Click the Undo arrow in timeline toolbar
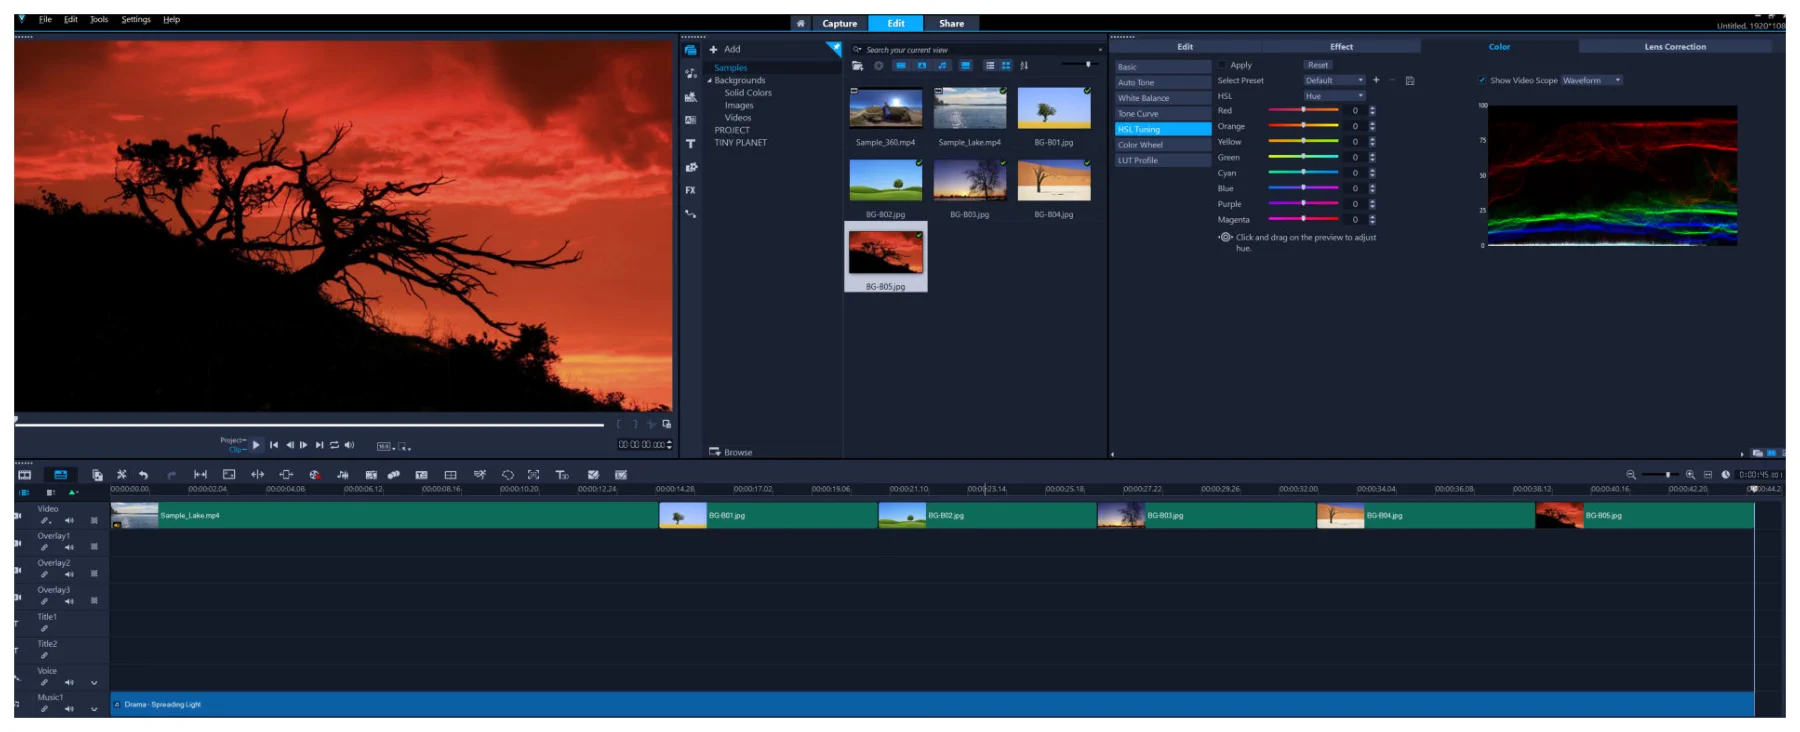Screen dimensions: 1800x732 pos(144,475)
